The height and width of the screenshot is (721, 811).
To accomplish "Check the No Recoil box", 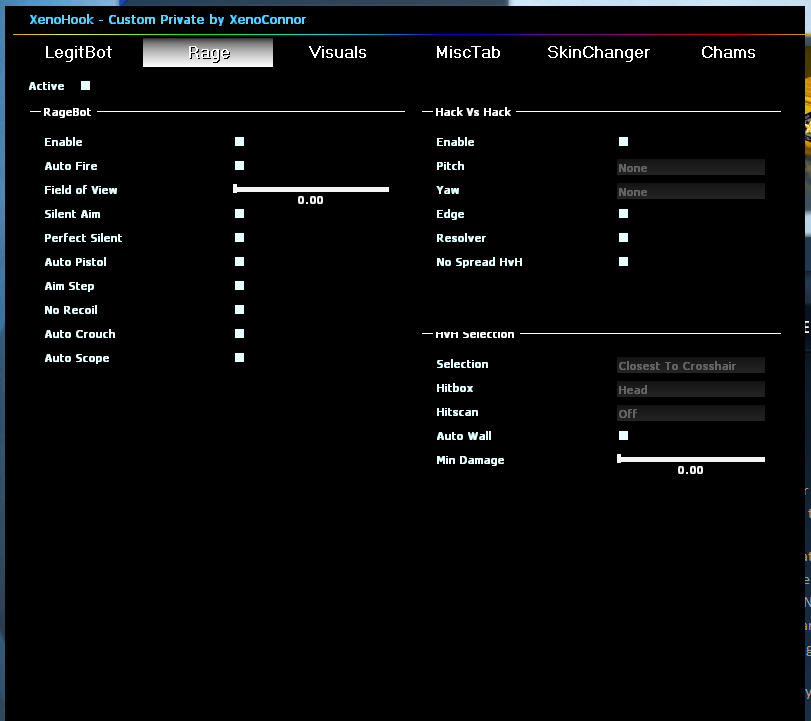I will (239, 309).
